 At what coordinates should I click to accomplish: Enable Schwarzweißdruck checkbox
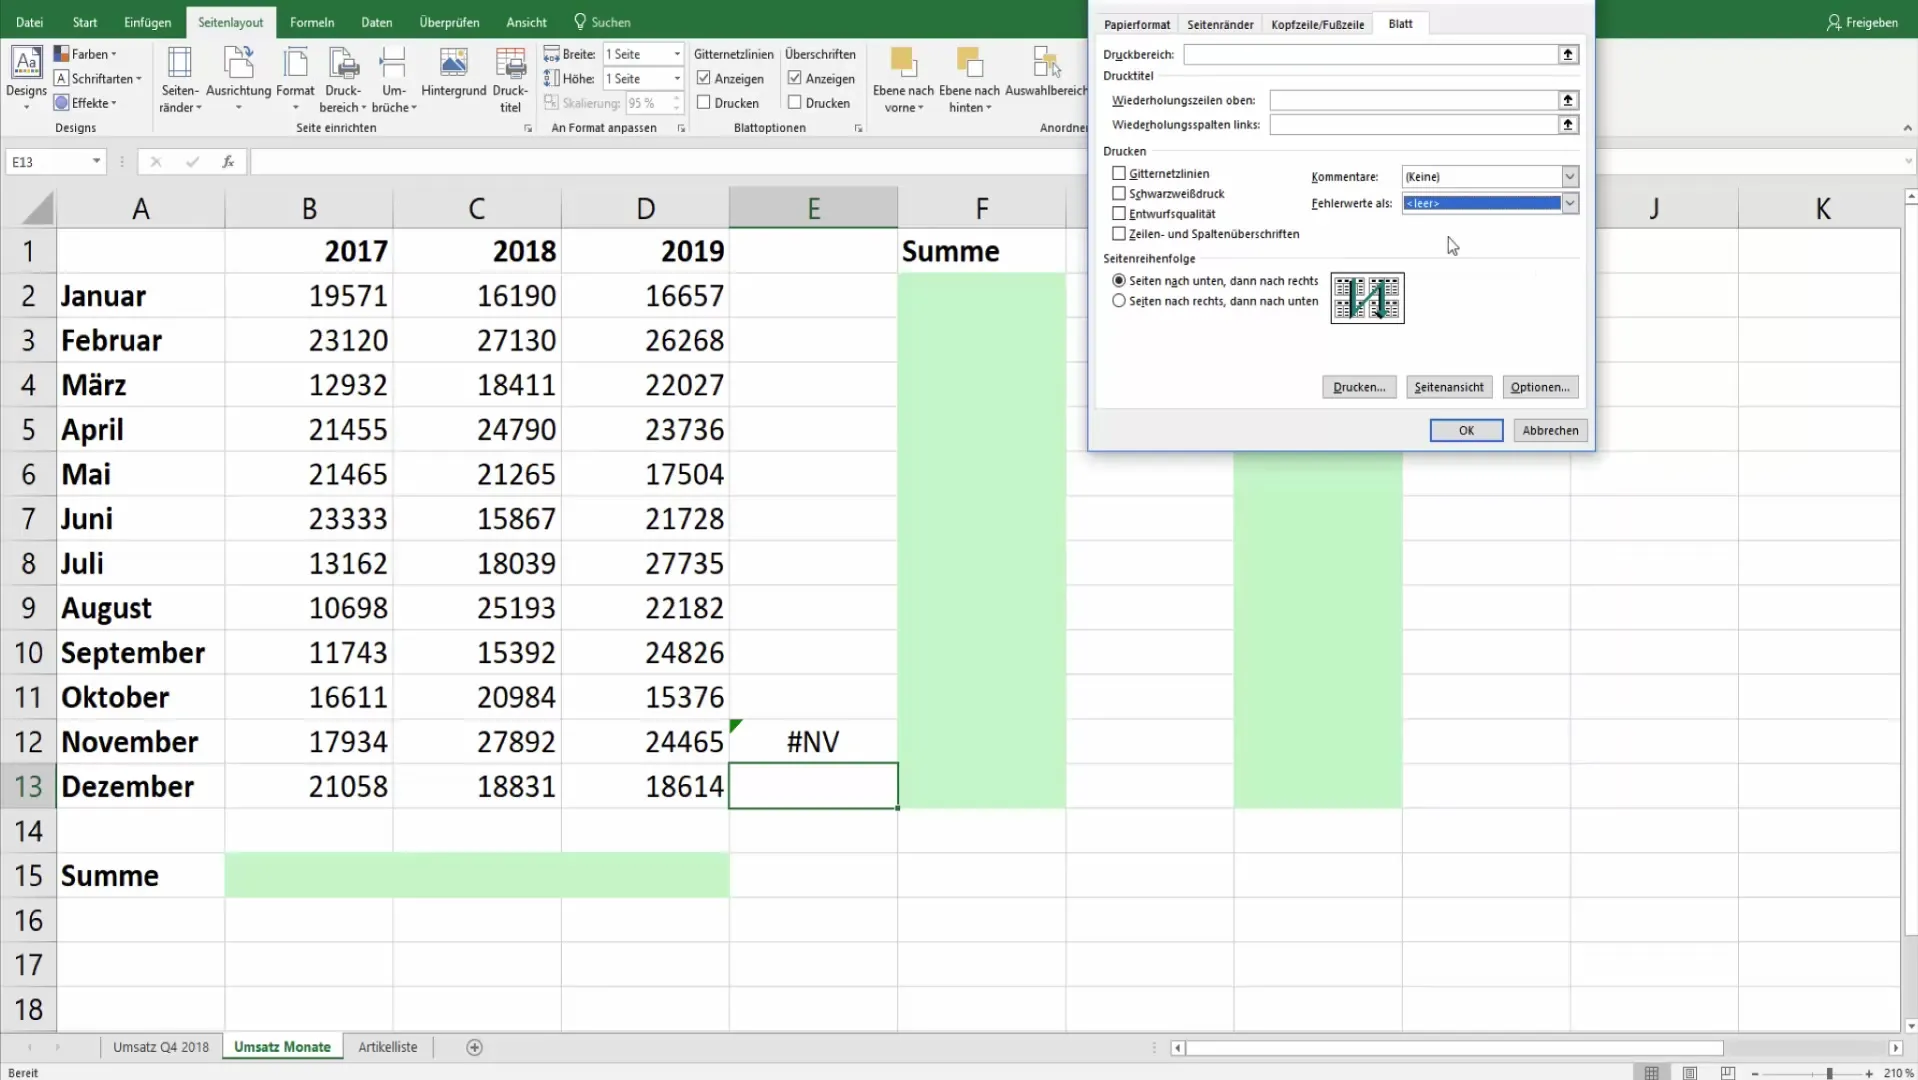1119,193
